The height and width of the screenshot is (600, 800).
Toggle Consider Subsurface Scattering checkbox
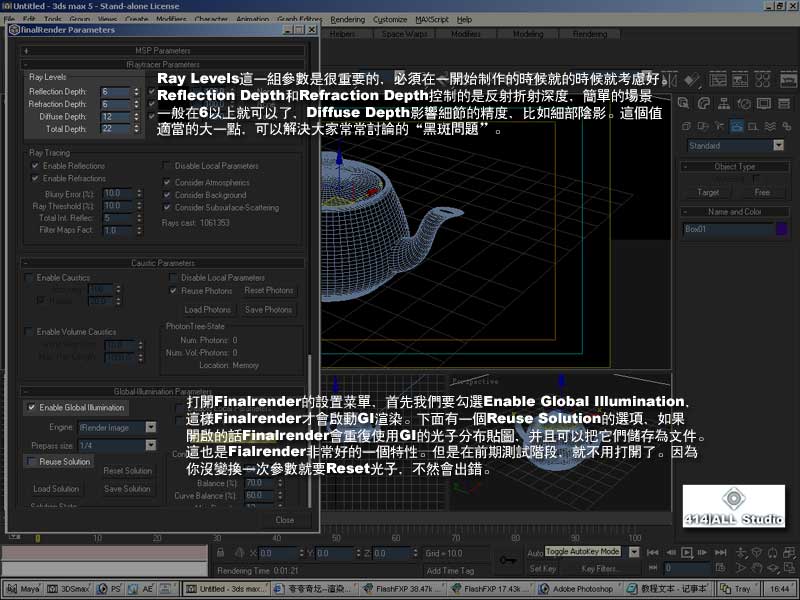coord(167,208)
